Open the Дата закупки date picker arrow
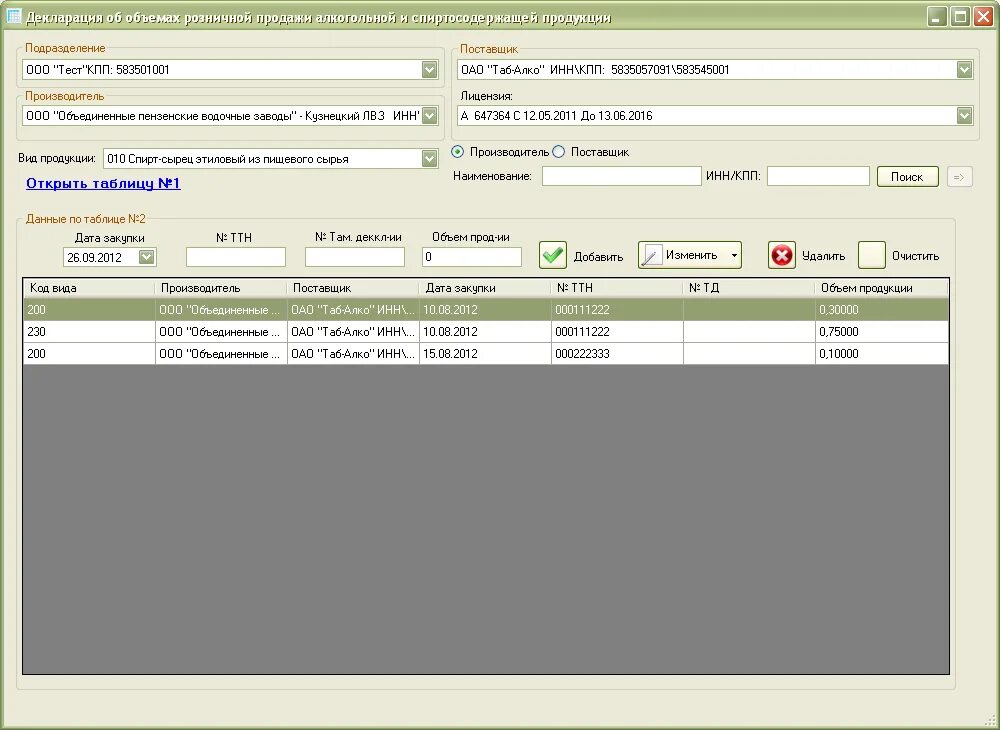 pyautogui.click(x=146, y=257)
